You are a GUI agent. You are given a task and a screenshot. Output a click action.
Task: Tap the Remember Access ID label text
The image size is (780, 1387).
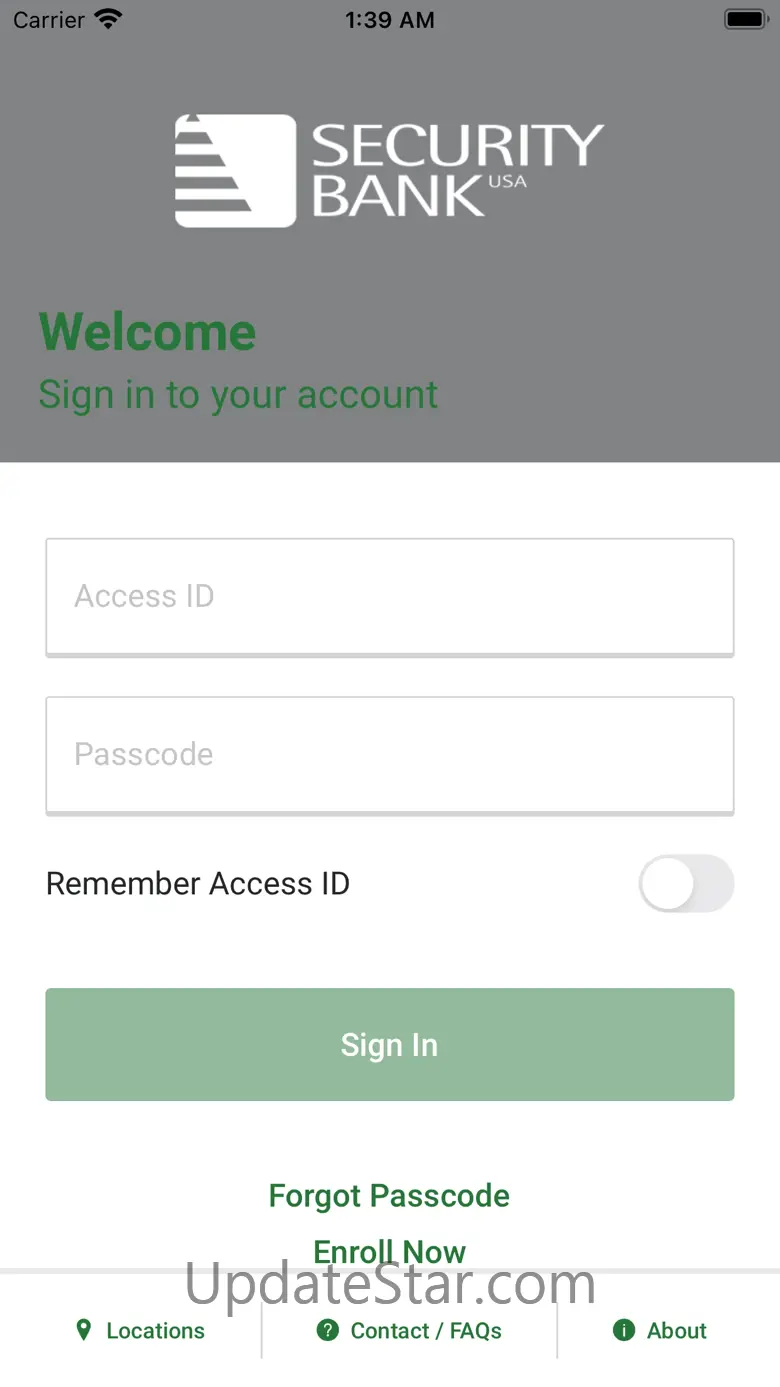(198, 884)
